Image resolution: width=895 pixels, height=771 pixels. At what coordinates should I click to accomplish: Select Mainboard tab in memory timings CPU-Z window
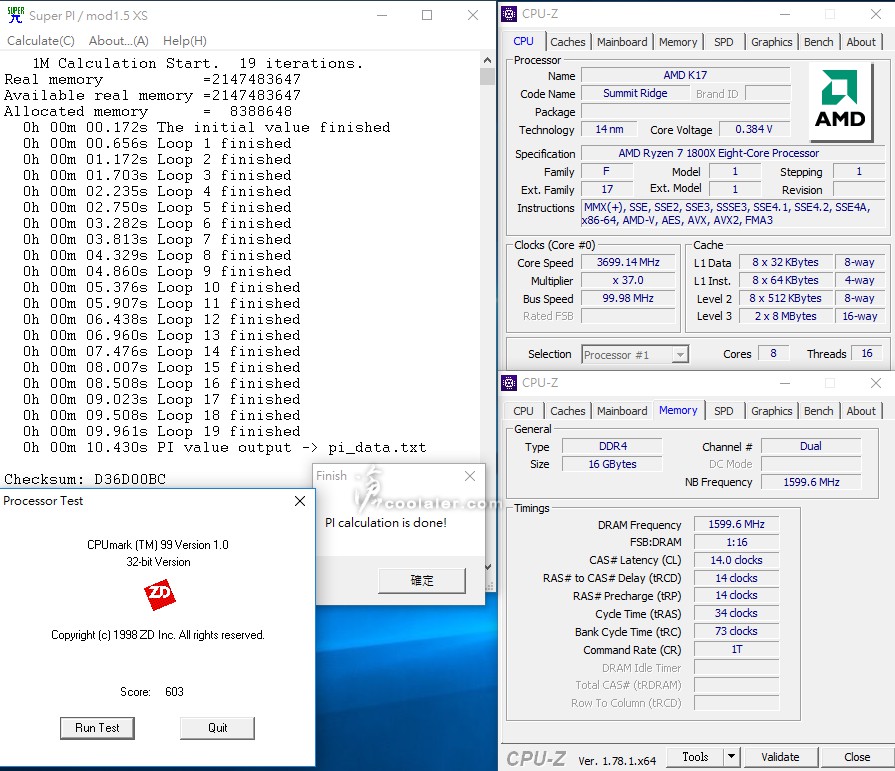(622, 411)
